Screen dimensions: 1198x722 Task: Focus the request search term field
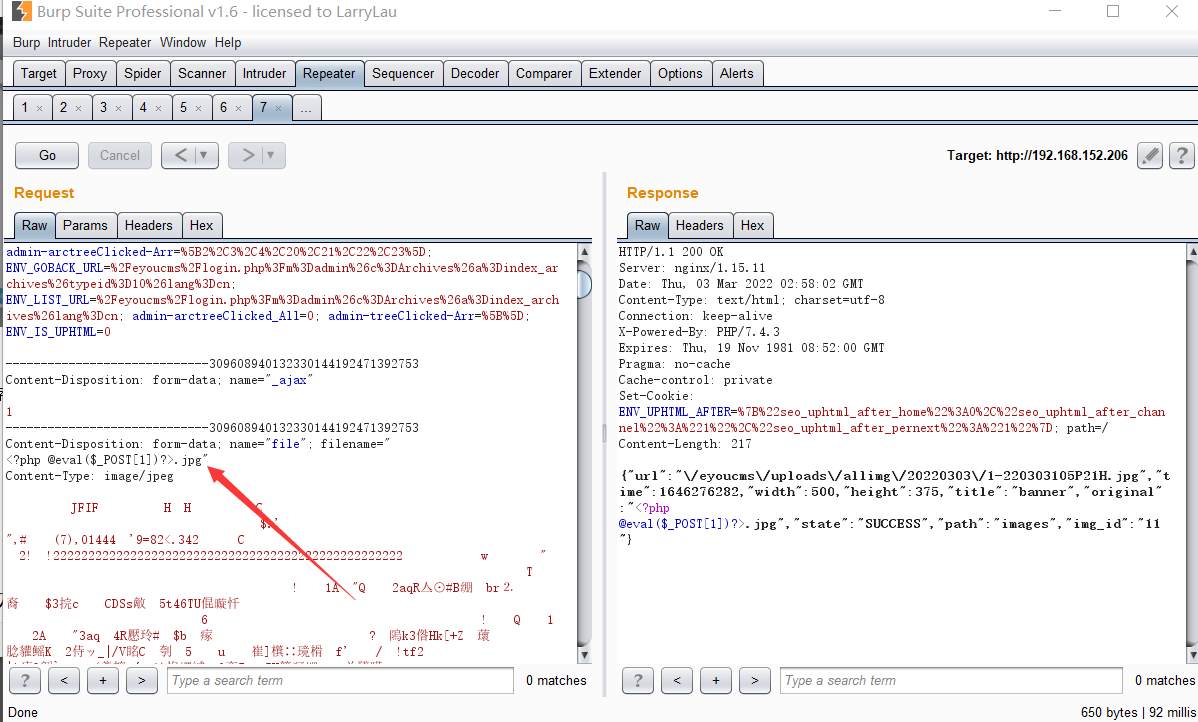[x=340, y=680]
